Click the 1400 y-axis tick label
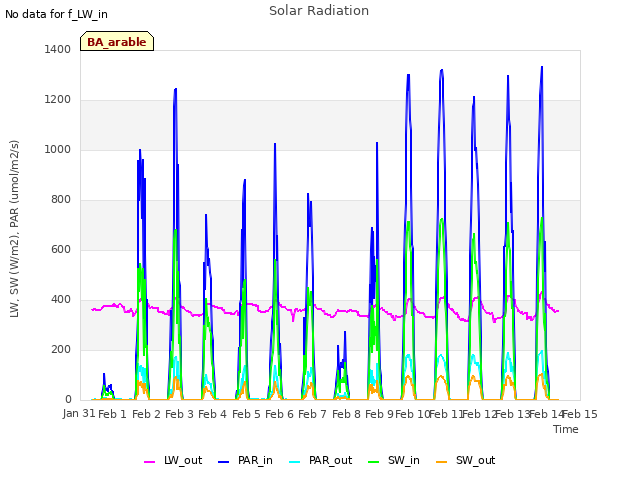The height and width of the screenshot is (480, 640). pos(58,49)
